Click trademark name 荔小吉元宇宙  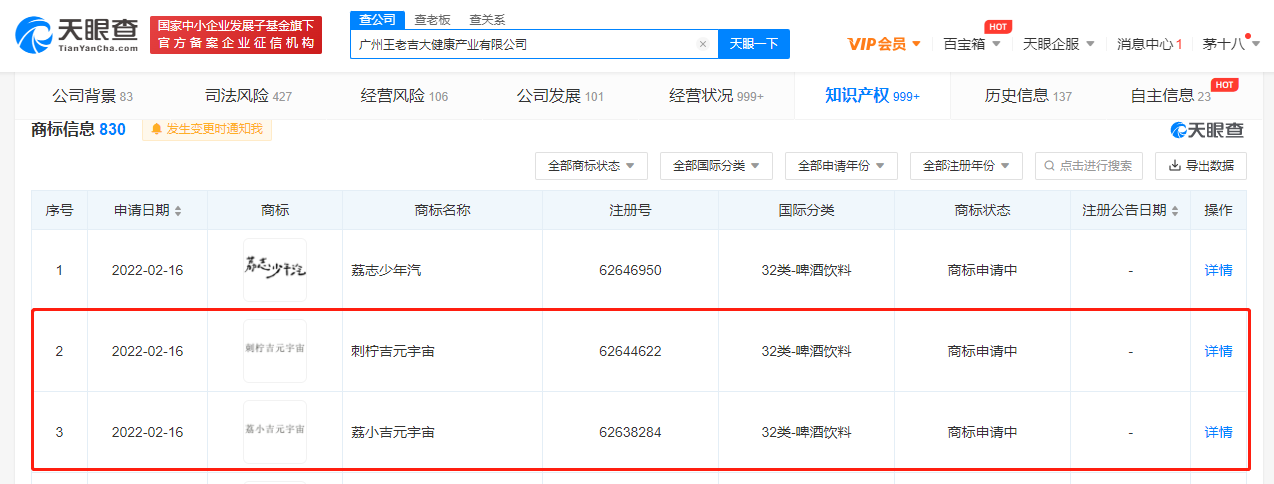tap(393, 432)
